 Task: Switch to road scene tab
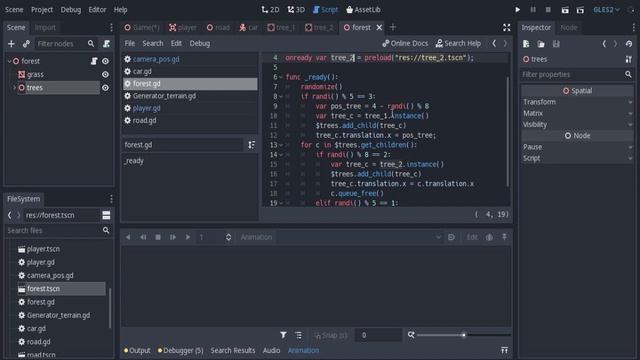pyautogui.click(x=218, y=27)
